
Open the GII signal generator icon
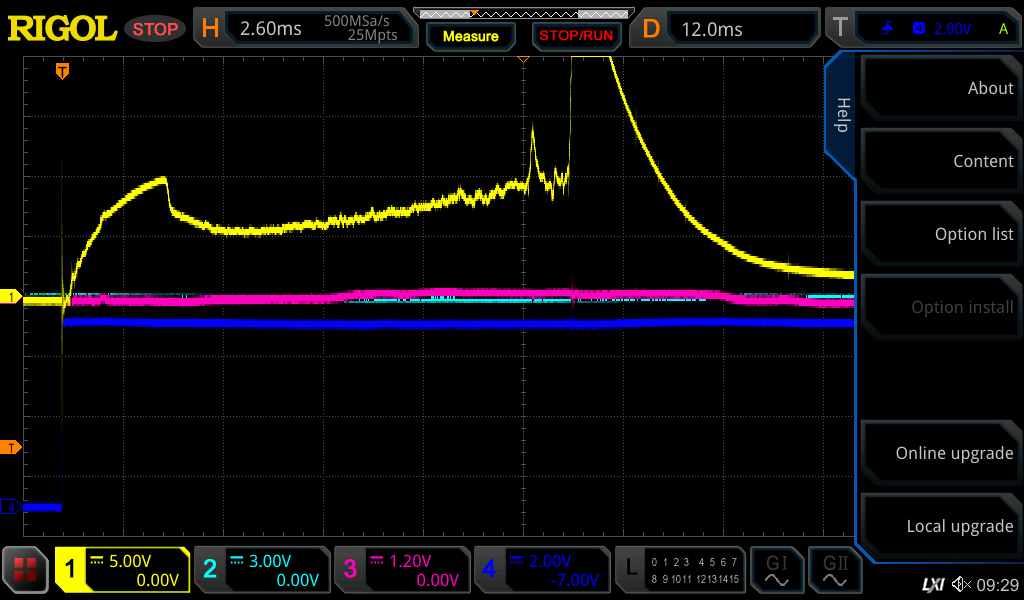(835, 570)
